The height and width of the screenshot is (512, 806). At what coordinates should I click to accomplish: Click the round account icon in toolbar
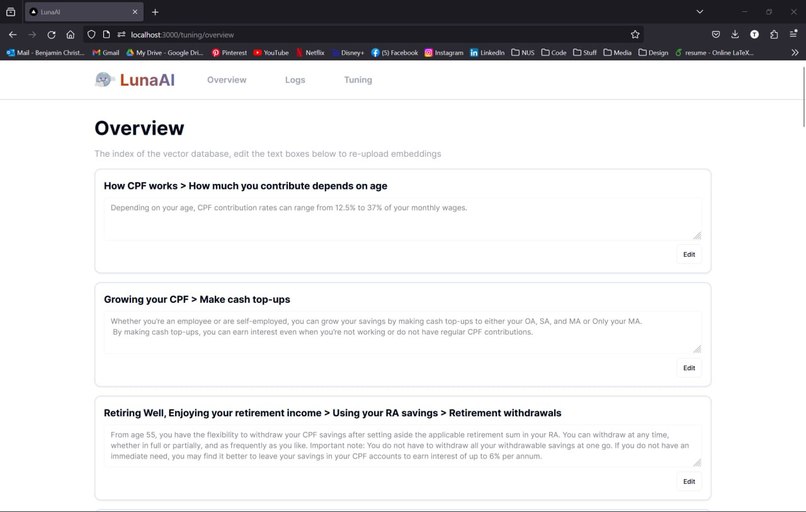pos(754,34)
